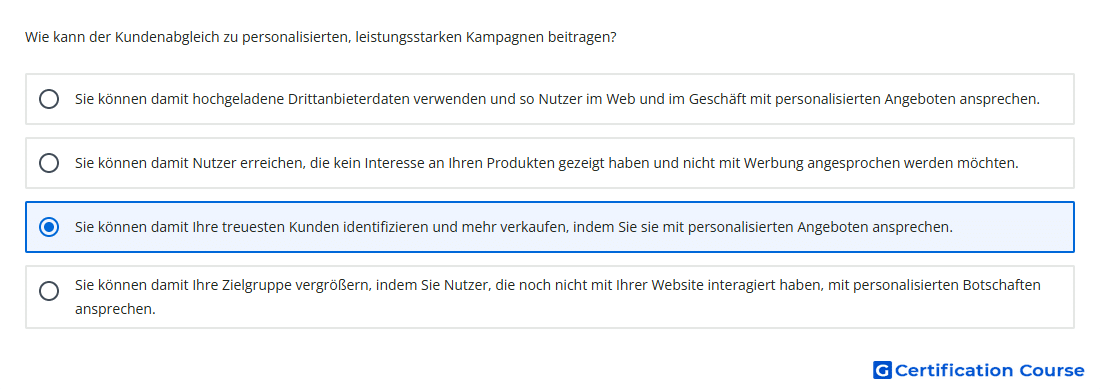Select the radio button for 'Zielgruppe vergrößern' answer
Image resolution: width=1100 pixels, height=389 pixels.
click(x=49, y=291)
